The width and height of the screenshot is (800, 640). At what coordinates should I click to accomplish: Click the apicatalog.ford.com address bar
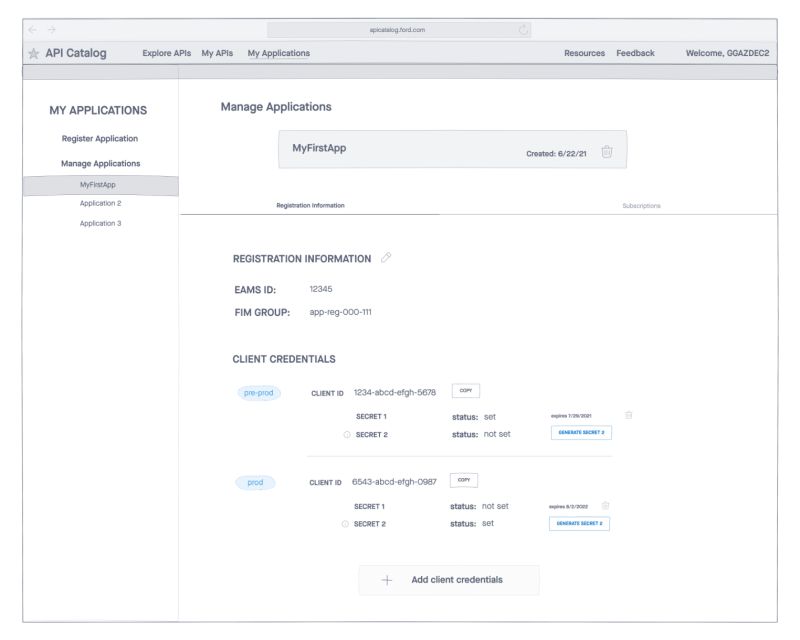(398, 30)
